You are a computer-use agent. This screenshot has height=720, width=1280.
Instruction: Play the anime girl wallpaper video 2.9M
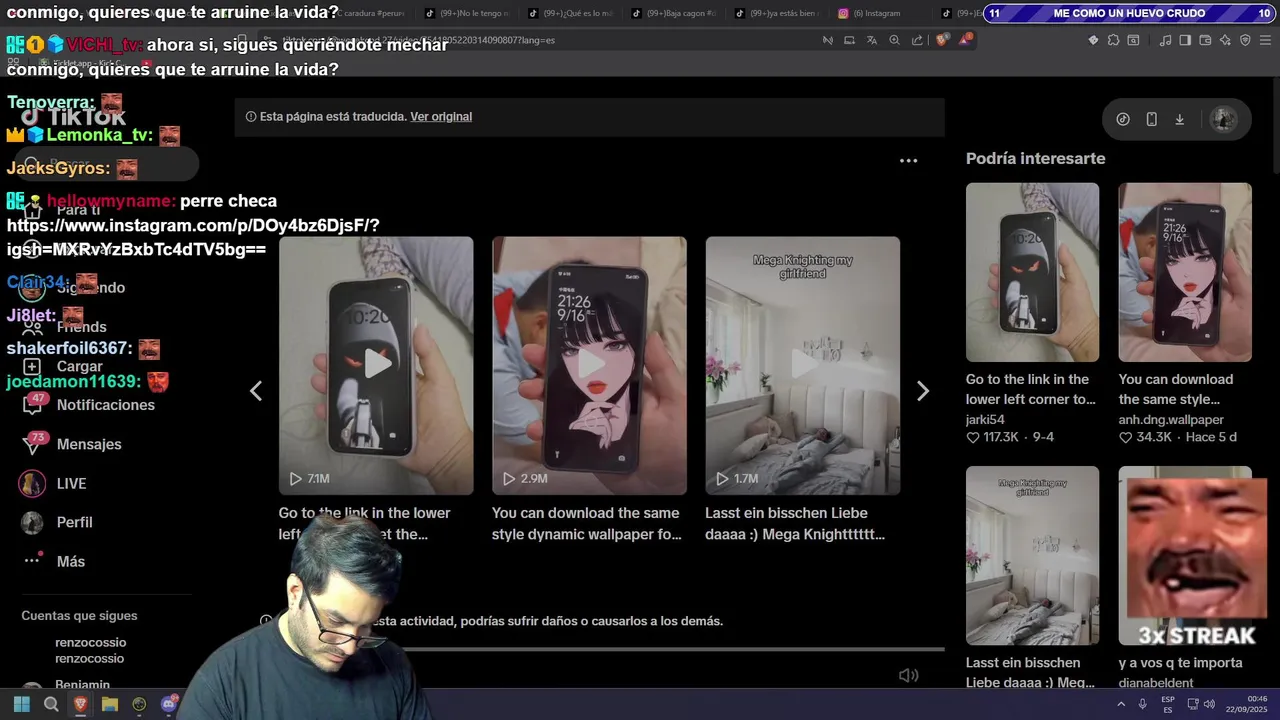(589, 365)
